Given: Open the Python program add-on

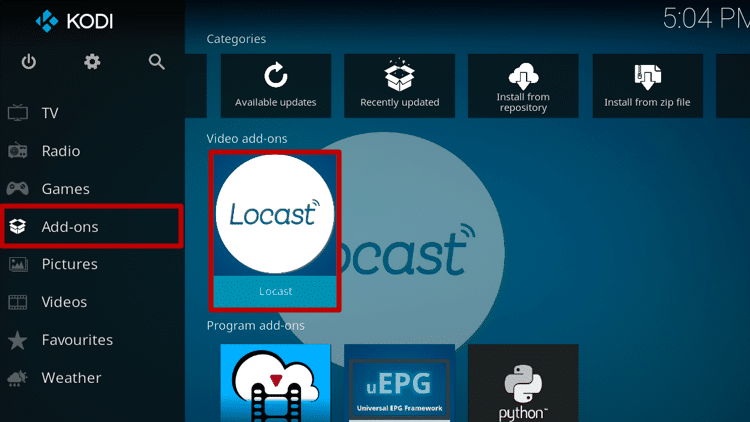Looking at the screenshot, I should (523, 383).
